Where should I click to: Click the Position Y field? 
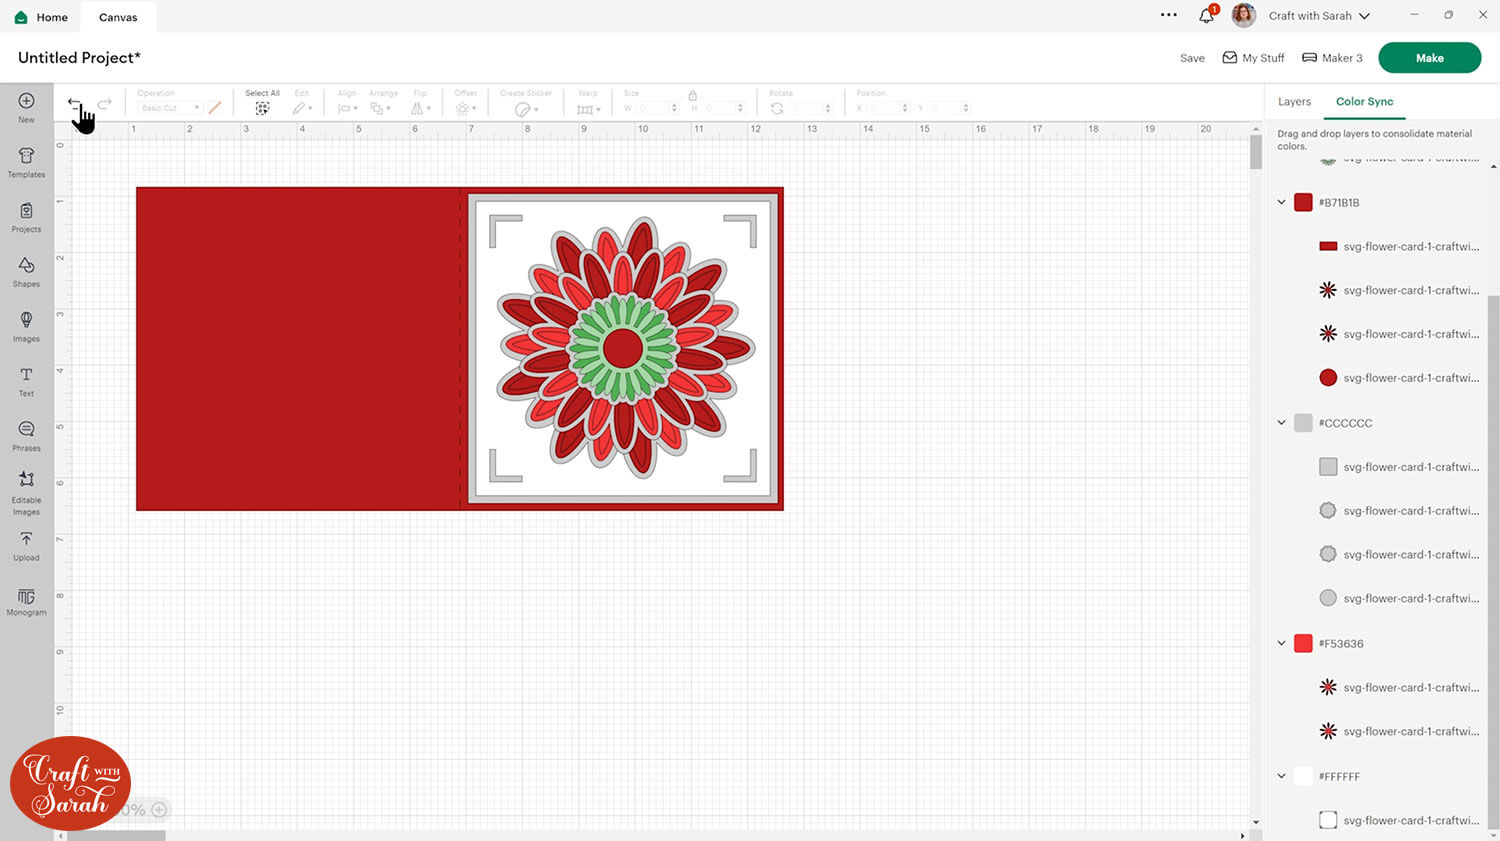[948, 108]
